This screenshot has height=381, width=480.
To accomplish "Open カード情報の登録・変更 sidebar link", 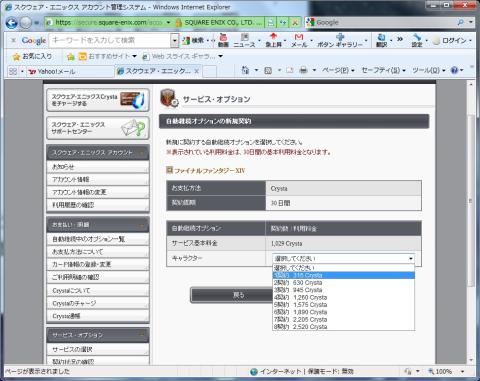I will (x=98, y=264).
